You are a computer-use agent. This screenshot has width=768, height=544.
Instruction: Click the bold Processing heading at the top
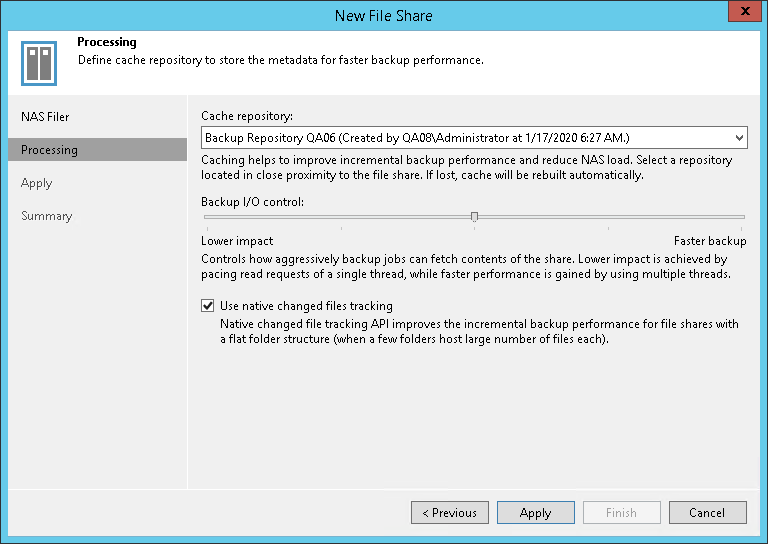click(x=107, y=43)
